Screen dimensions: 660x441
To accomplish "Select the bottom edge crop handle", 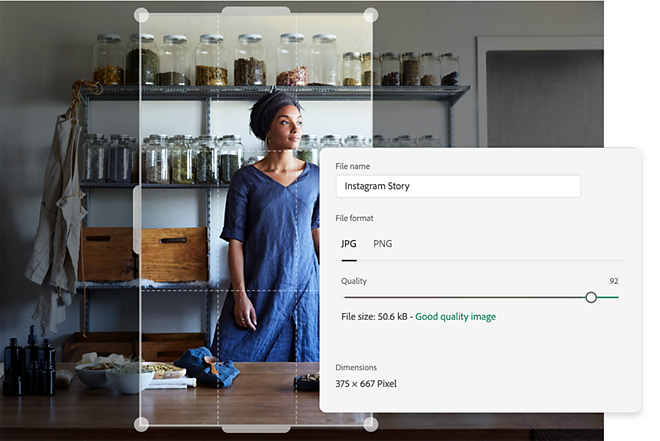I will (x=256, y=429).
